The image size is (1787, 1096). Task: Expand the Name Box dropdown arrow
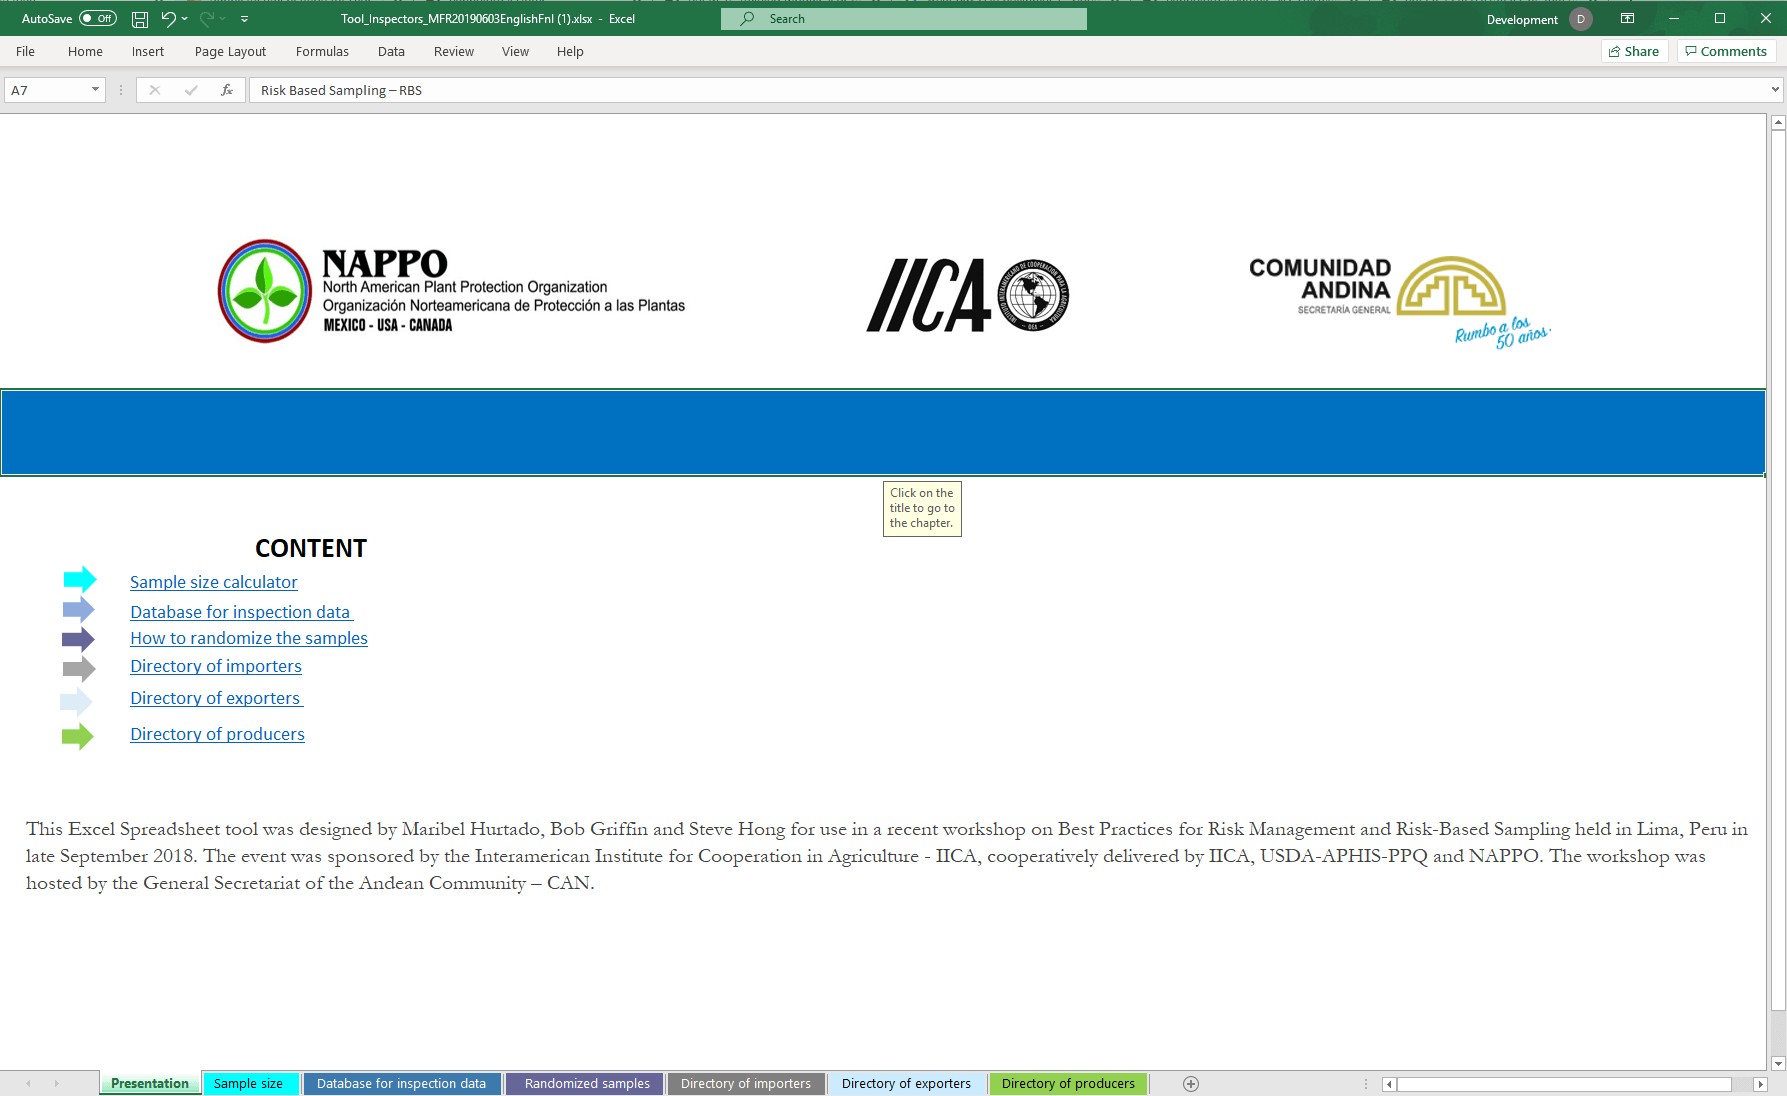[x=95, y=90]
